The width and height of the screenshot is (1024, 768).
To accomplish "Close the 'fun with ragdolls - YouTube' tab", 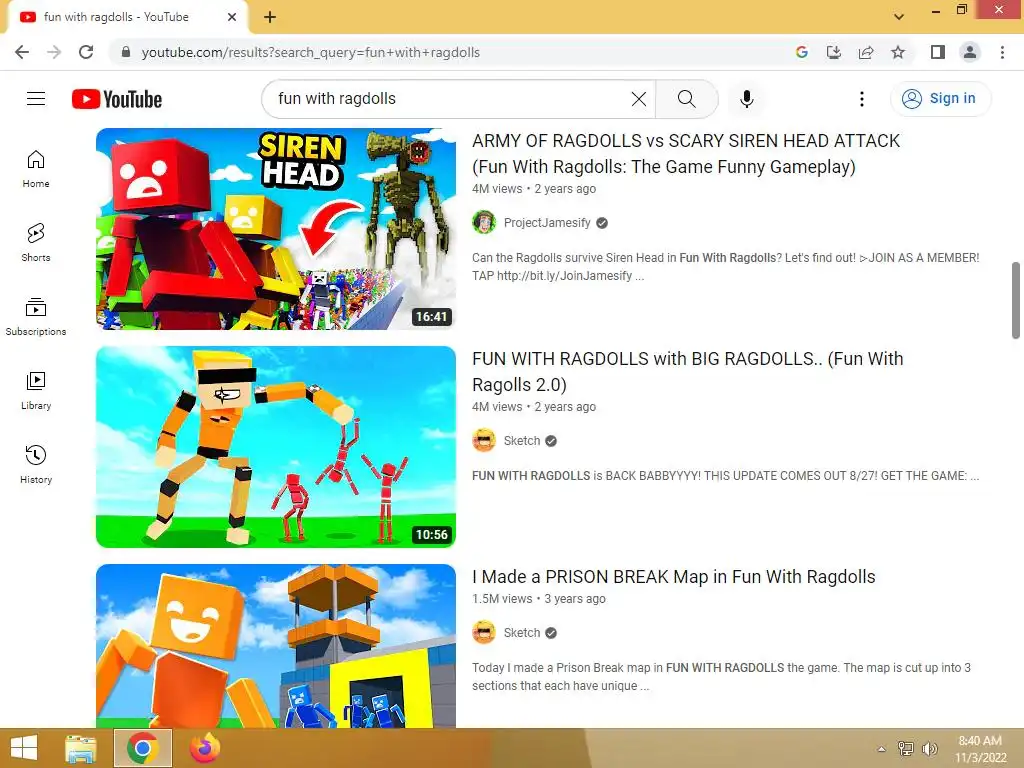I will (232, 17).
